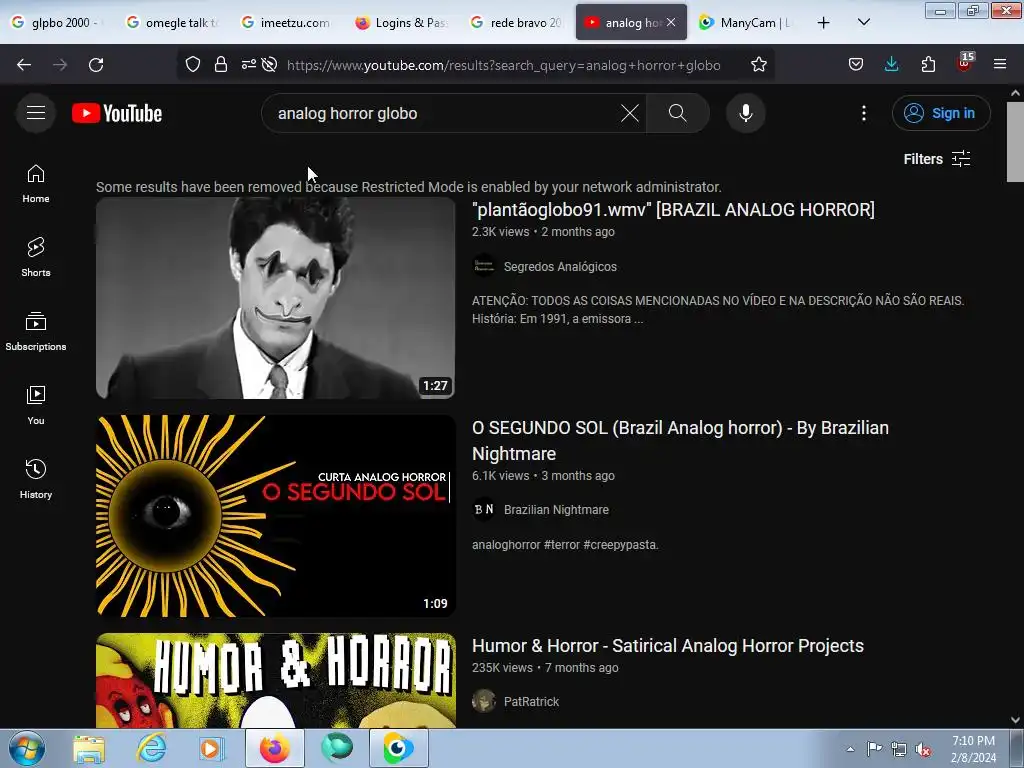1024x768 pixels.
Task: Visit Brazilian Nightmare channel name
Action: [x=556, y=509]
